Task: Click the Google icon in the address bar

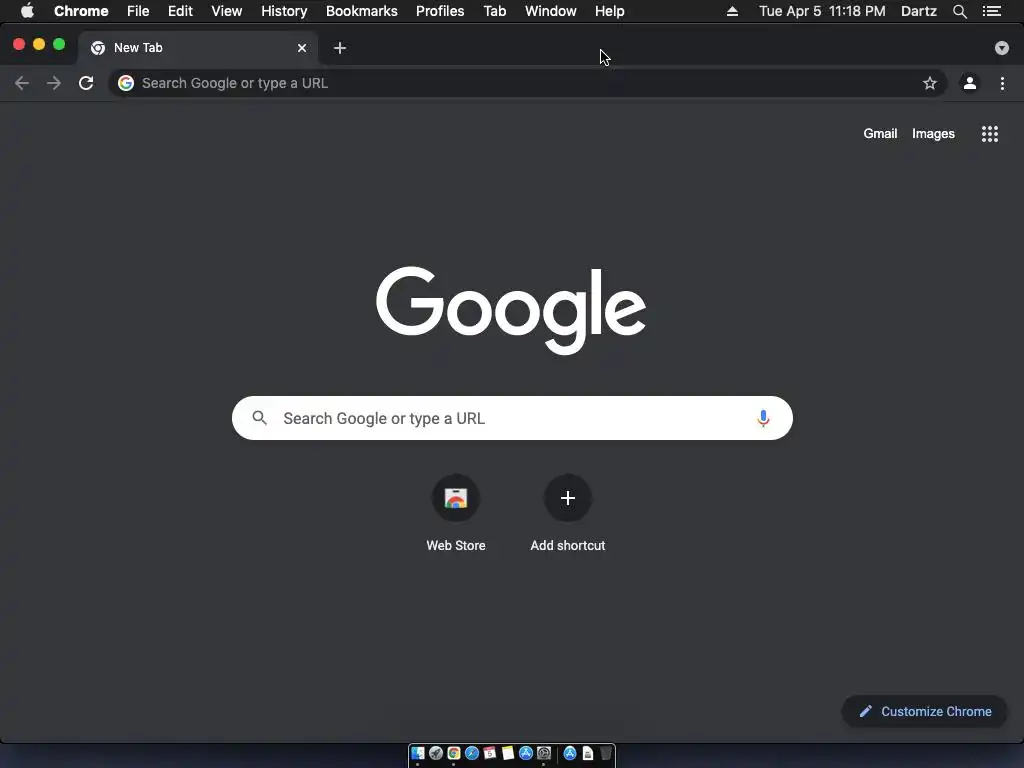Action: click(126, 83)
